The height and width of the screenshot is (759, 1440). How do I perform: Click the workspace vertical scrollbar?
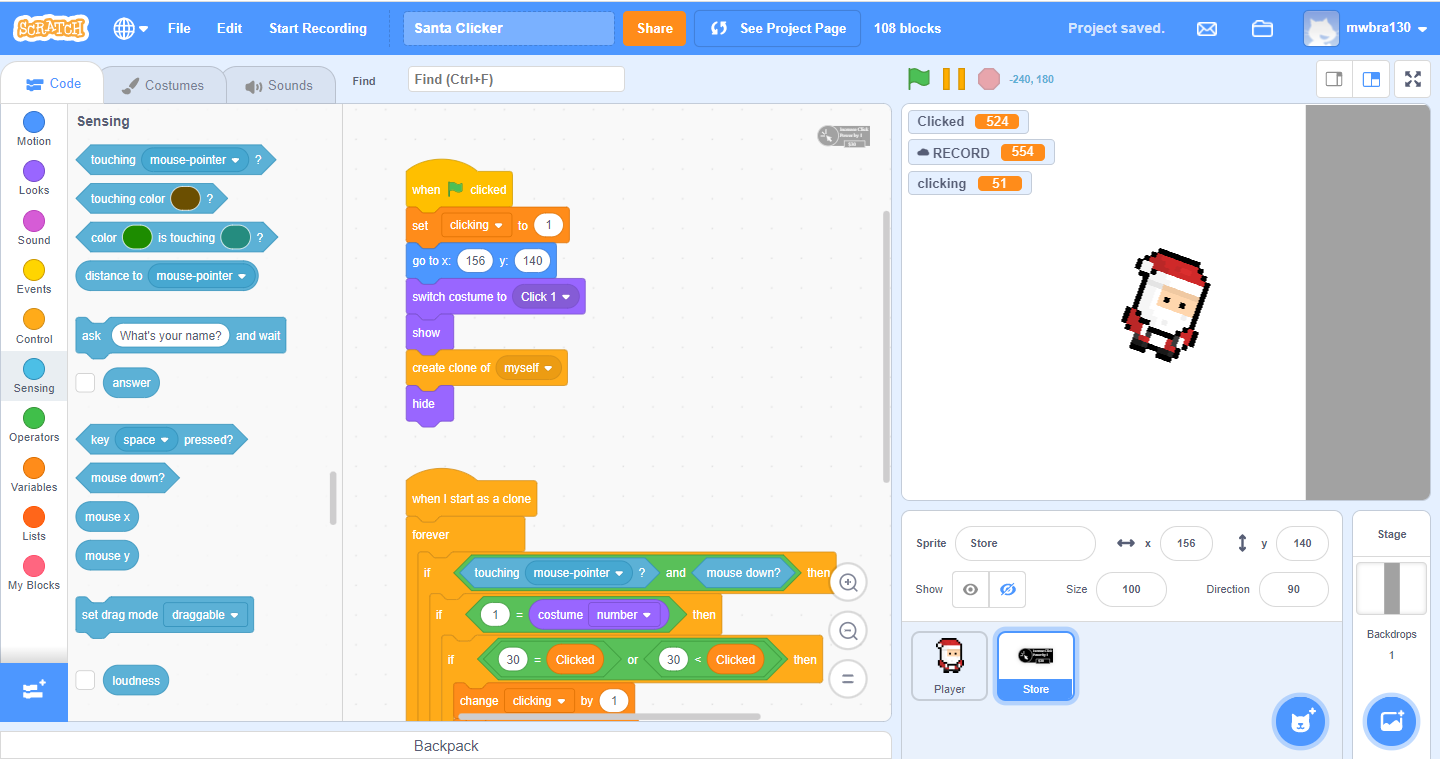[885, 346]
